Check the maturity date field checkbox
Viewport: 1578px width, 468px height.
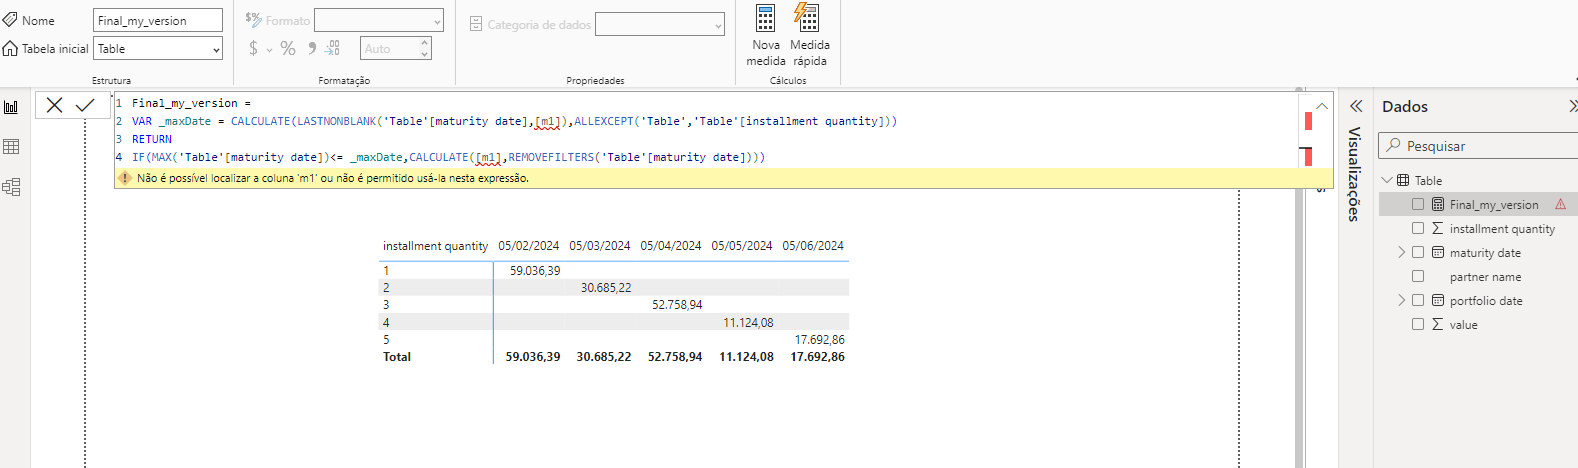[x=1418, y=252]
